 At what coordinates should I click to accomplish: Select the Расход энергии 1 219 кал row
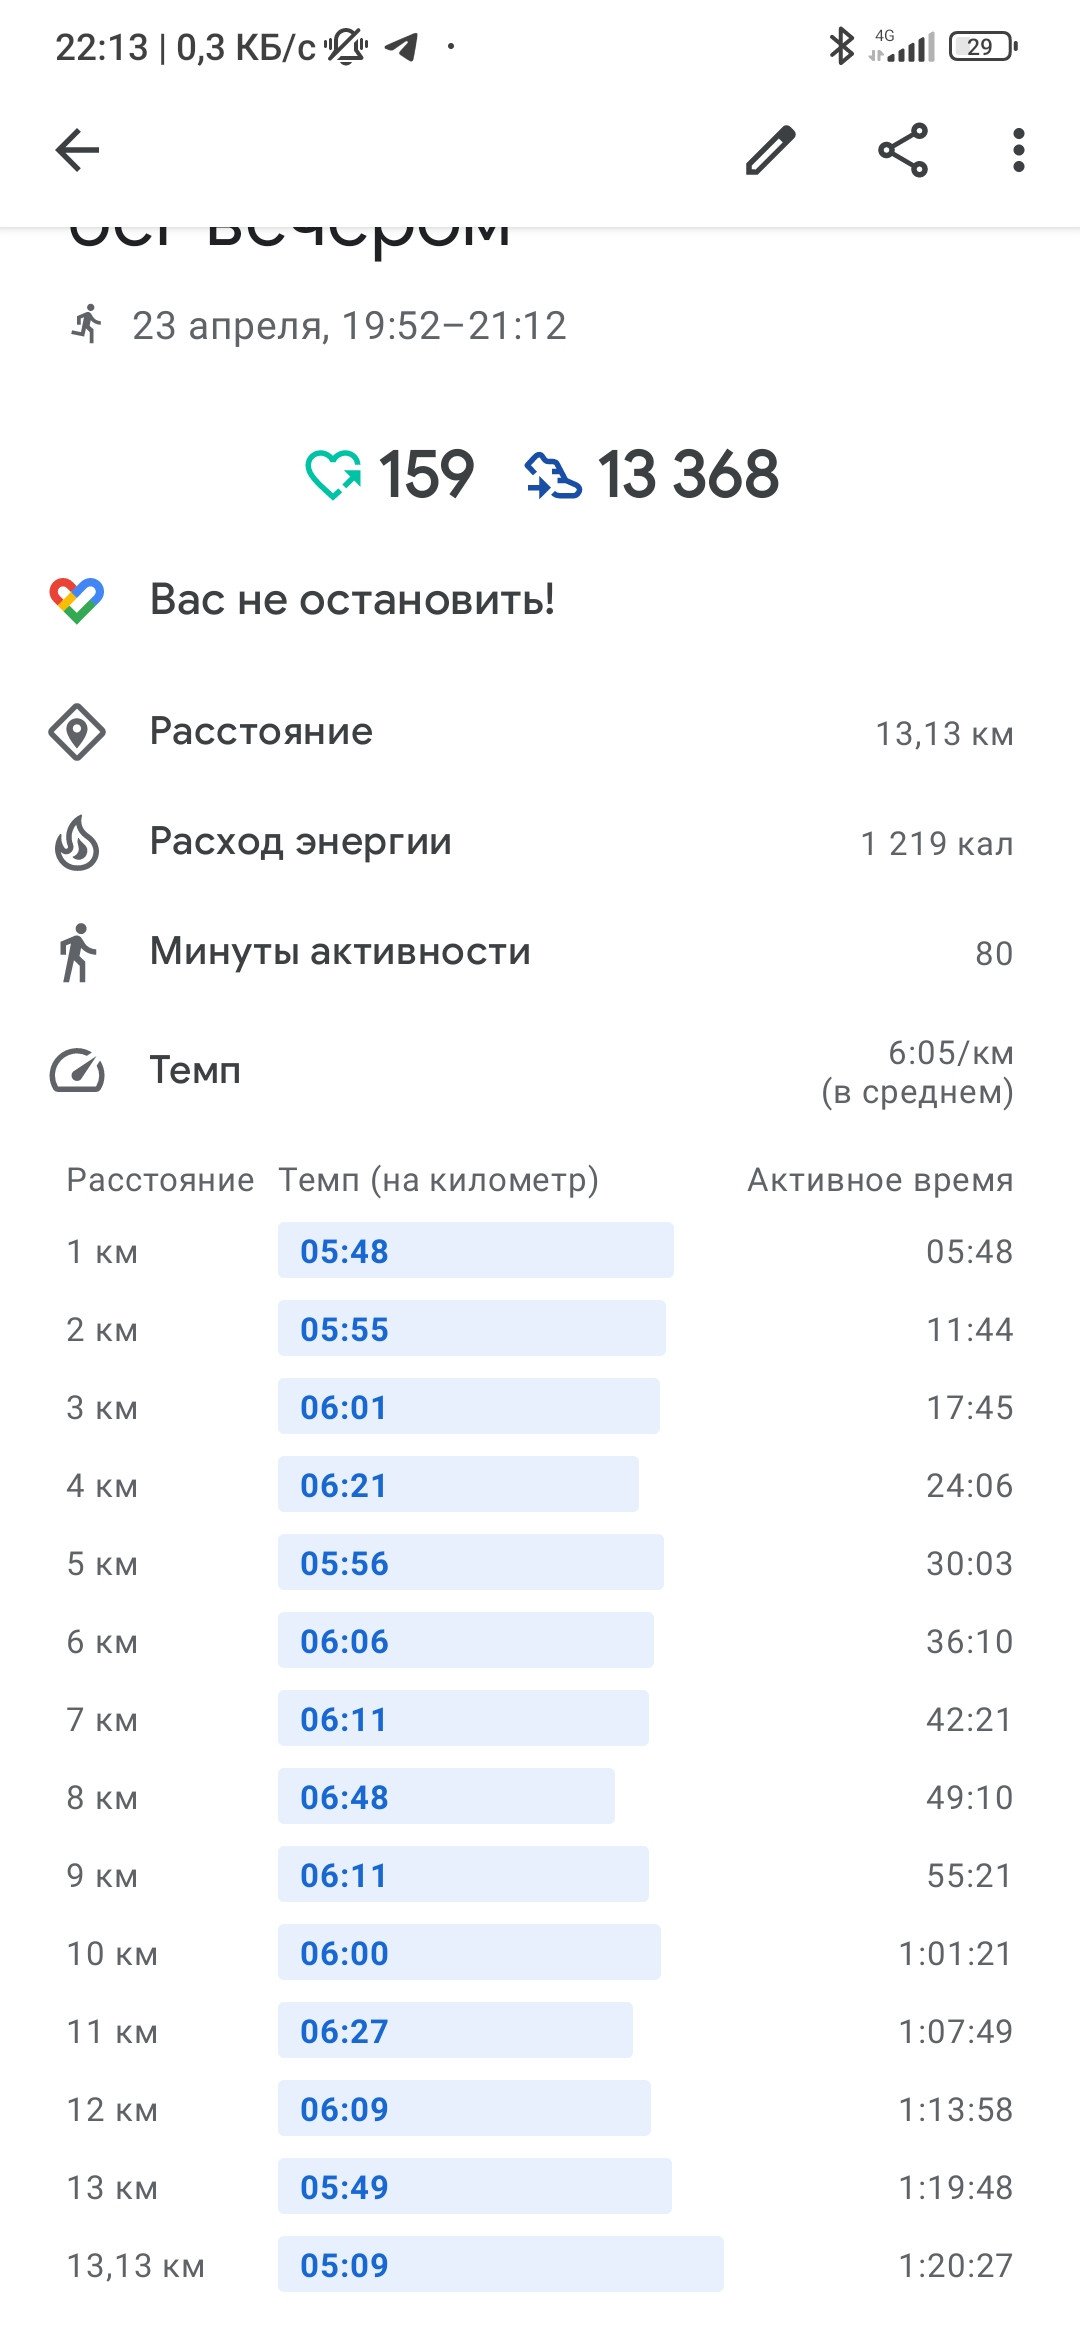click(x=540, y=842)
